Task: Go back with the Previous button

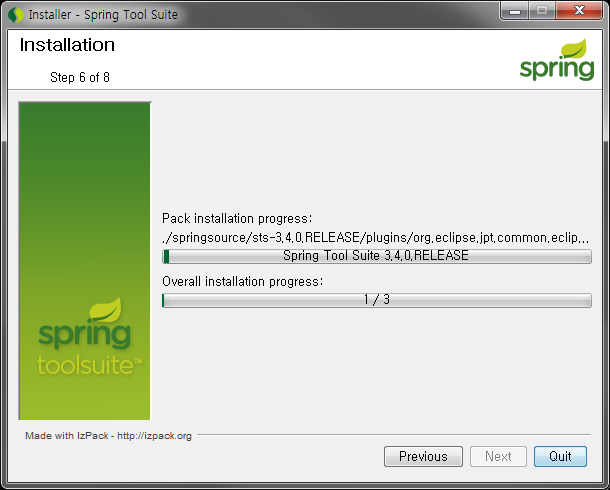Action: (423, 456)
